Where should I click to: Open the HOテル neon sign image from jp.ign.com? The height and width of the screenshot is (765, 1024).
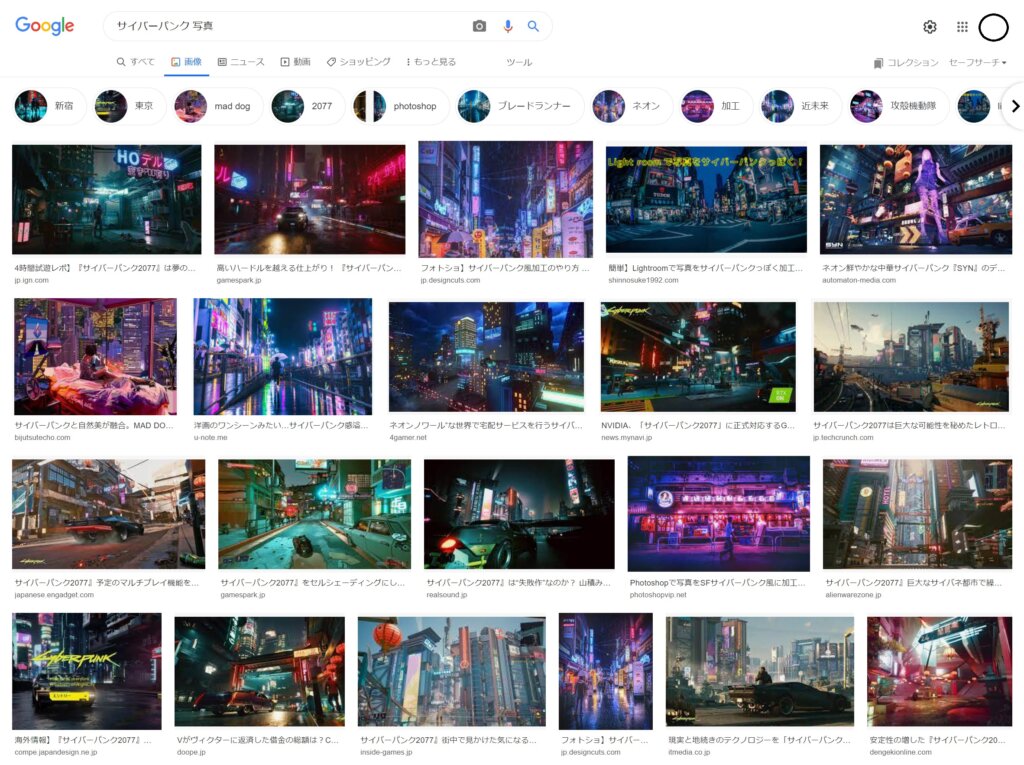(106, 199)
